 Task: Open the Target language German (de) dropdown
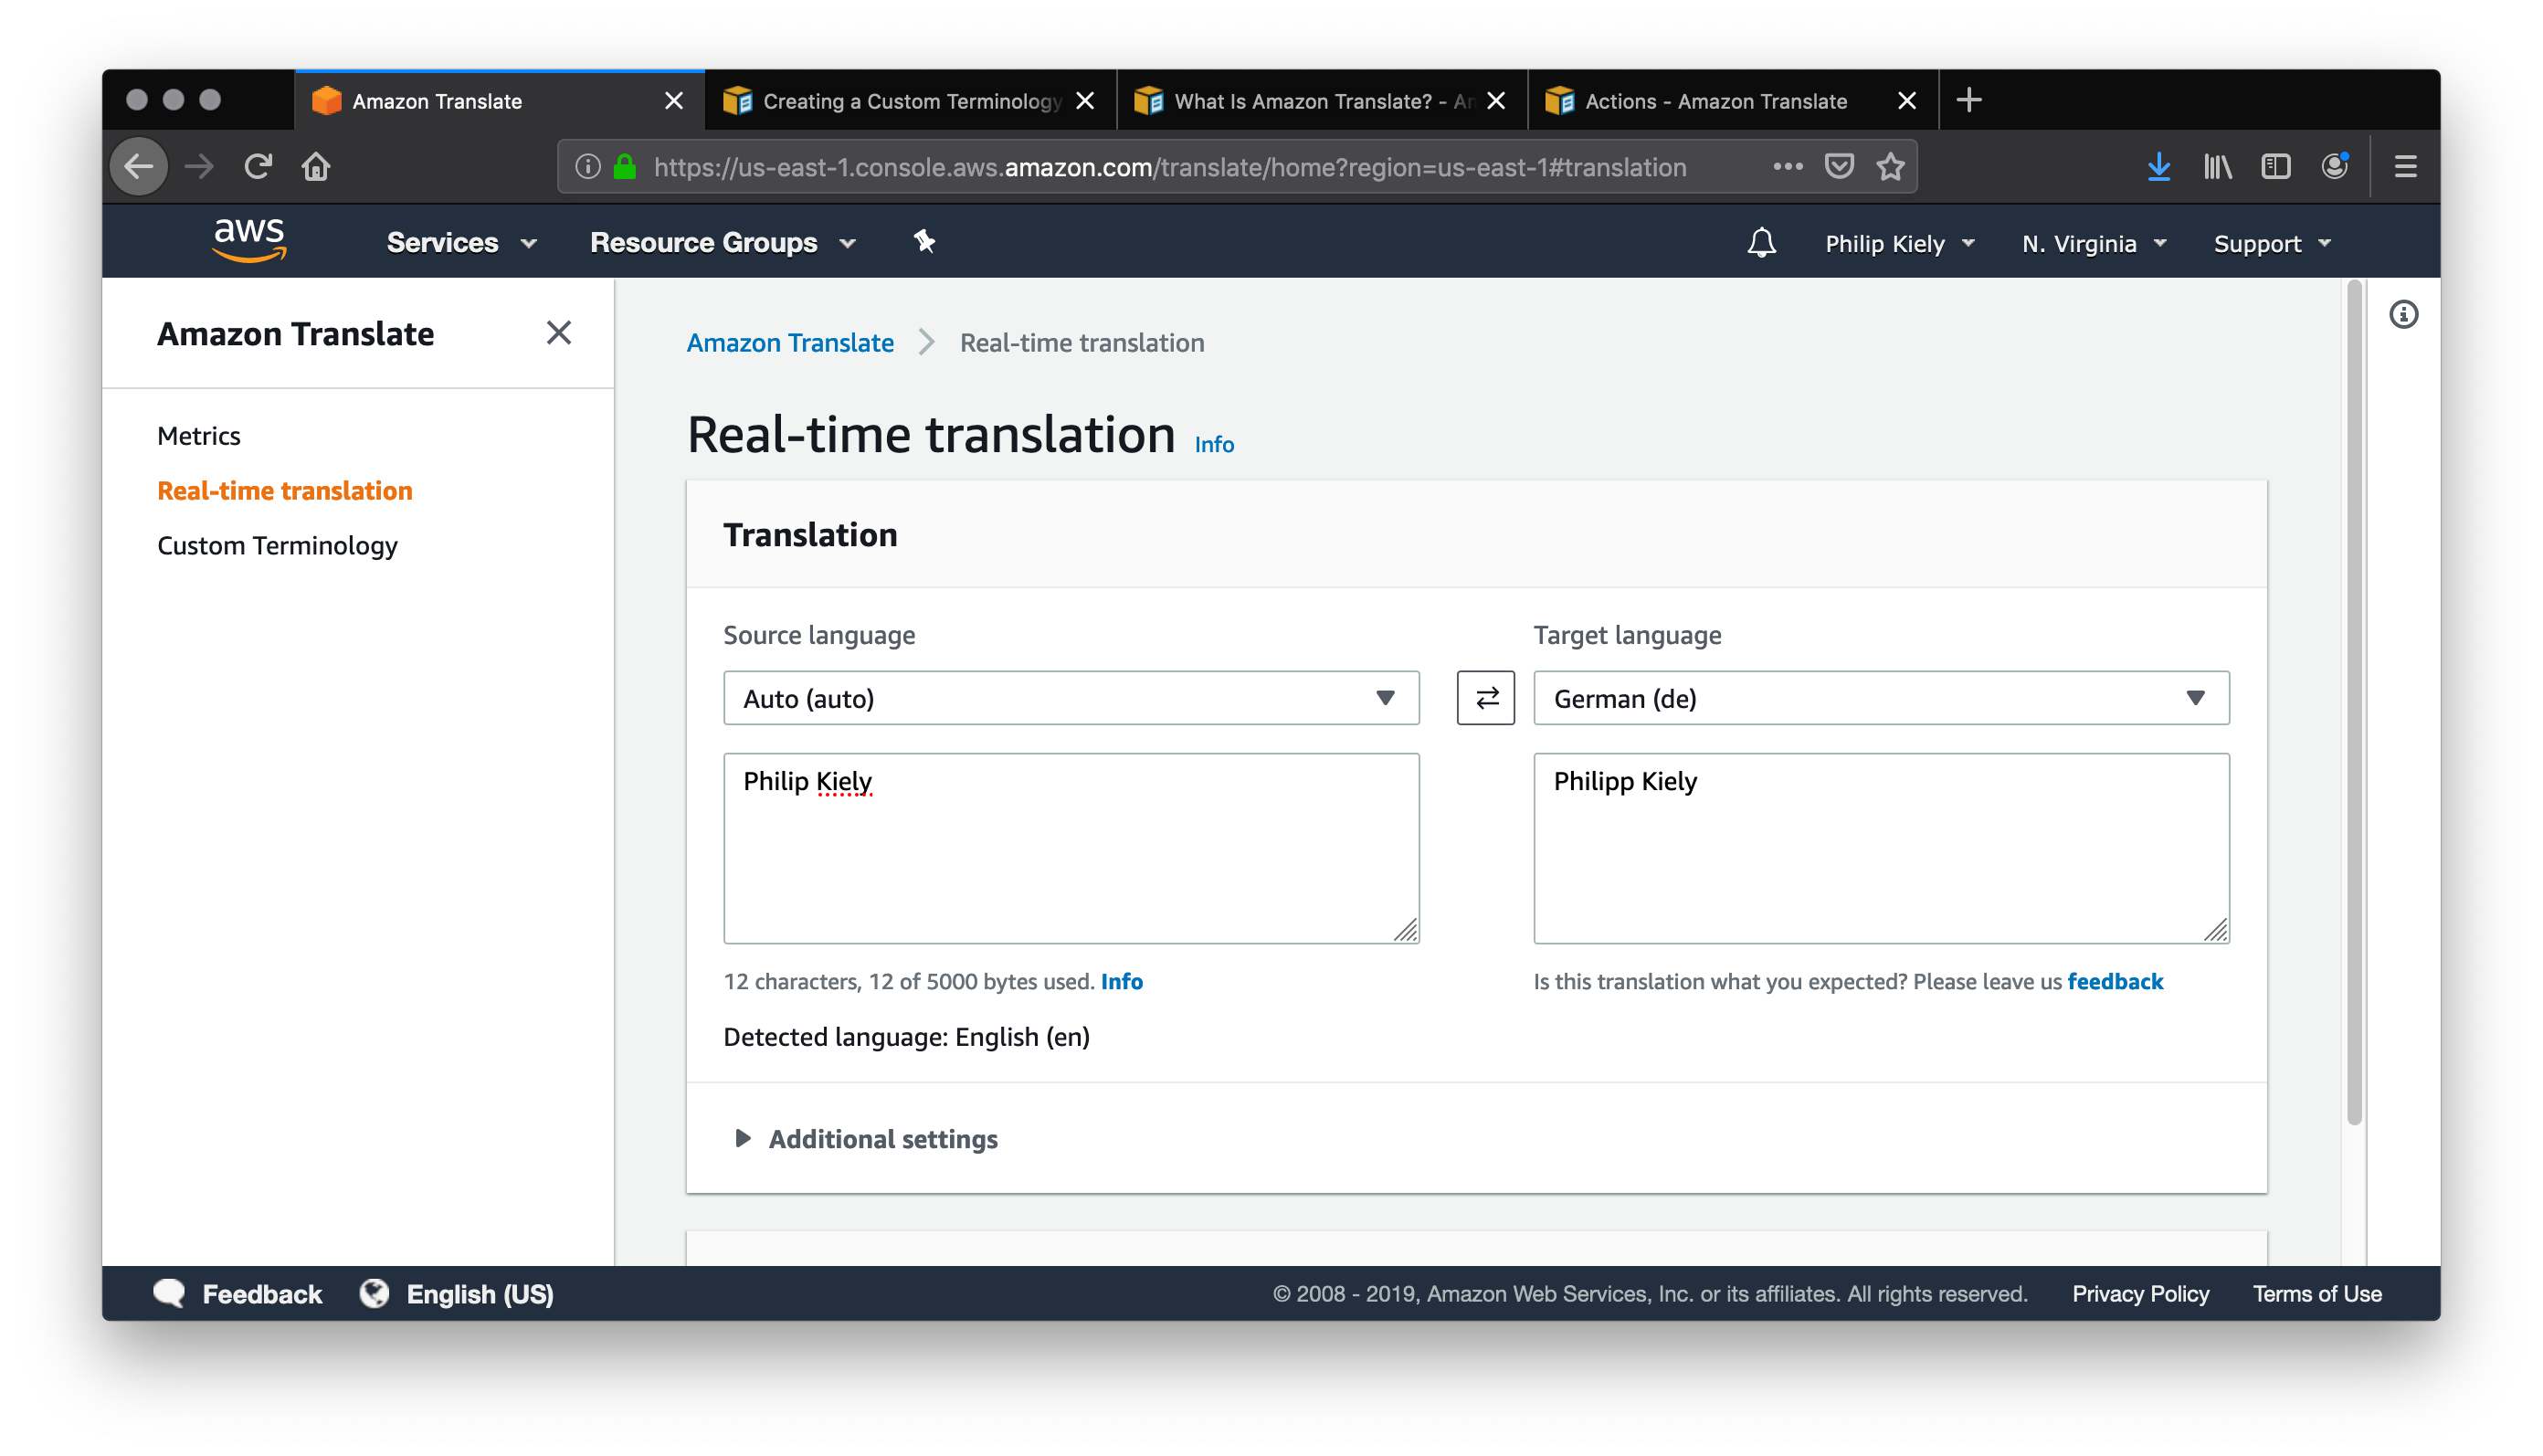click(x=1881, y=698)
